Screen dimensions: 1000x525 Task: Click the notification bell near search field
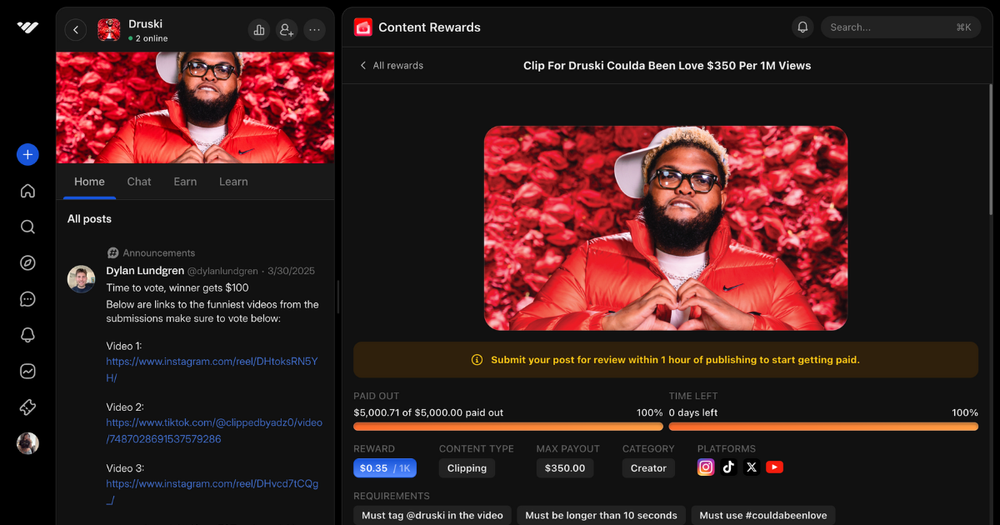coord(802,27)
